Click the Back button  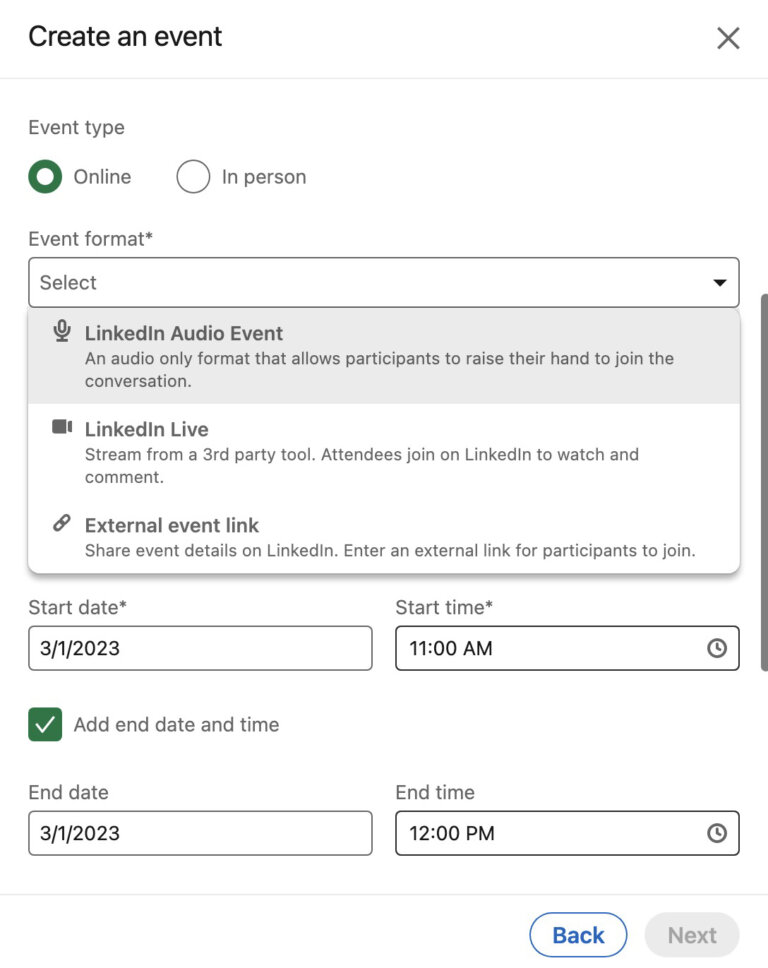click(578, 934)
